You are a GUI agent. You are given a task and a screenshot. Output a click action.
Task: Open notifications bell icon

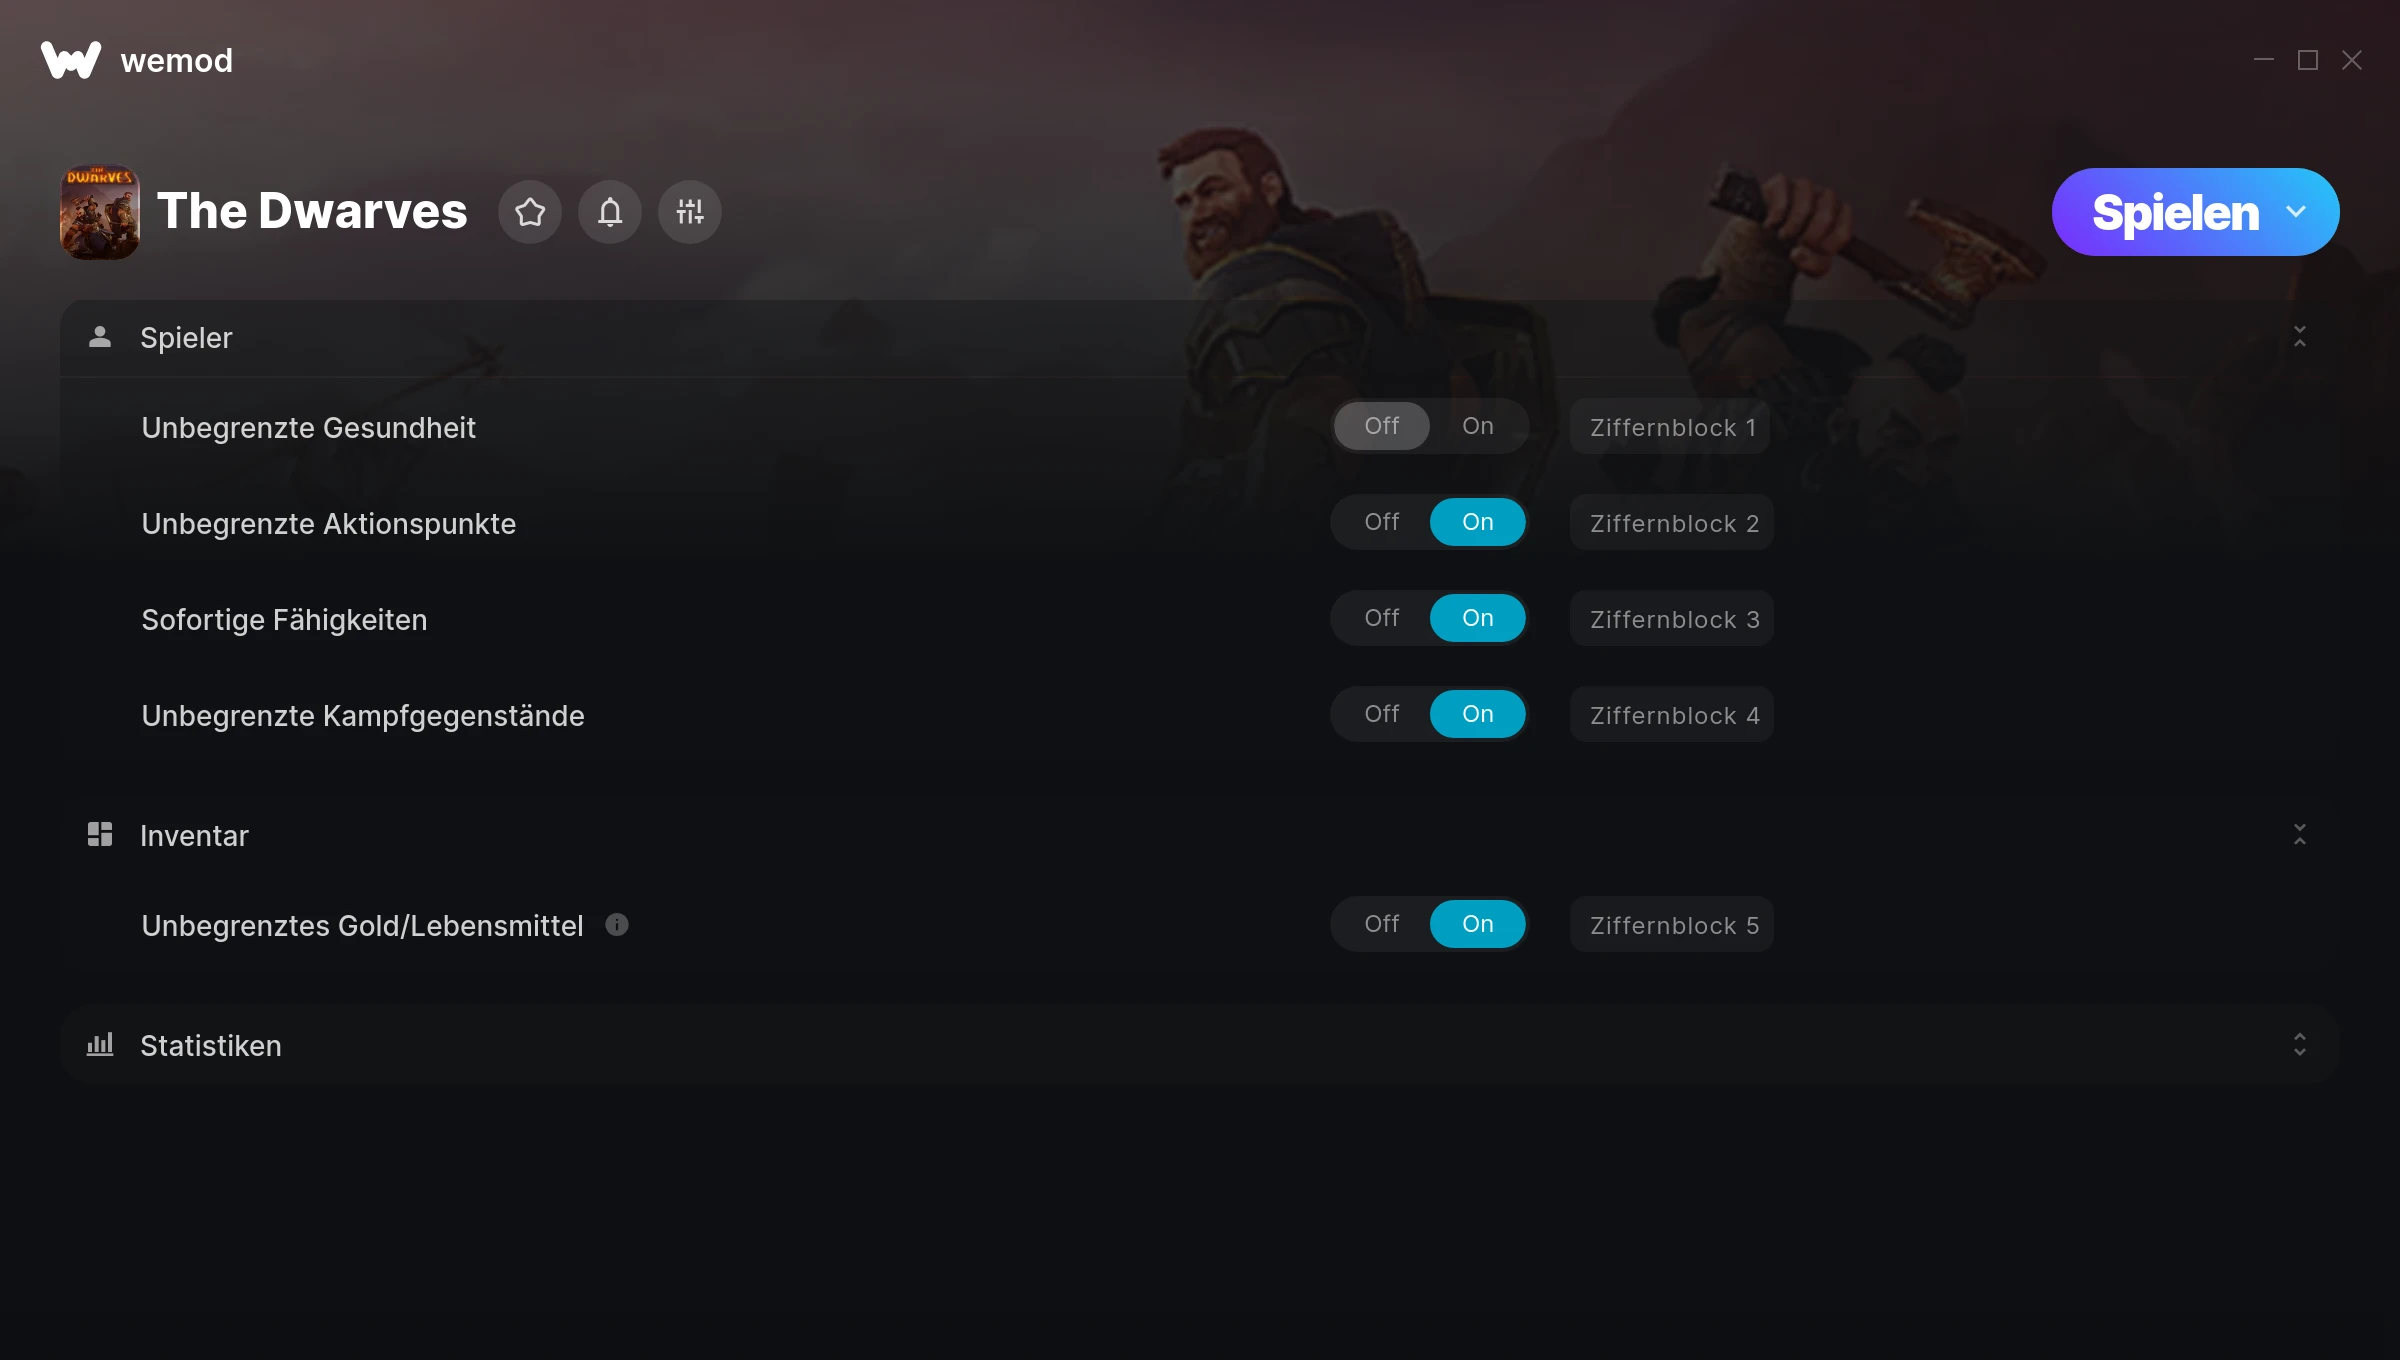610,212
